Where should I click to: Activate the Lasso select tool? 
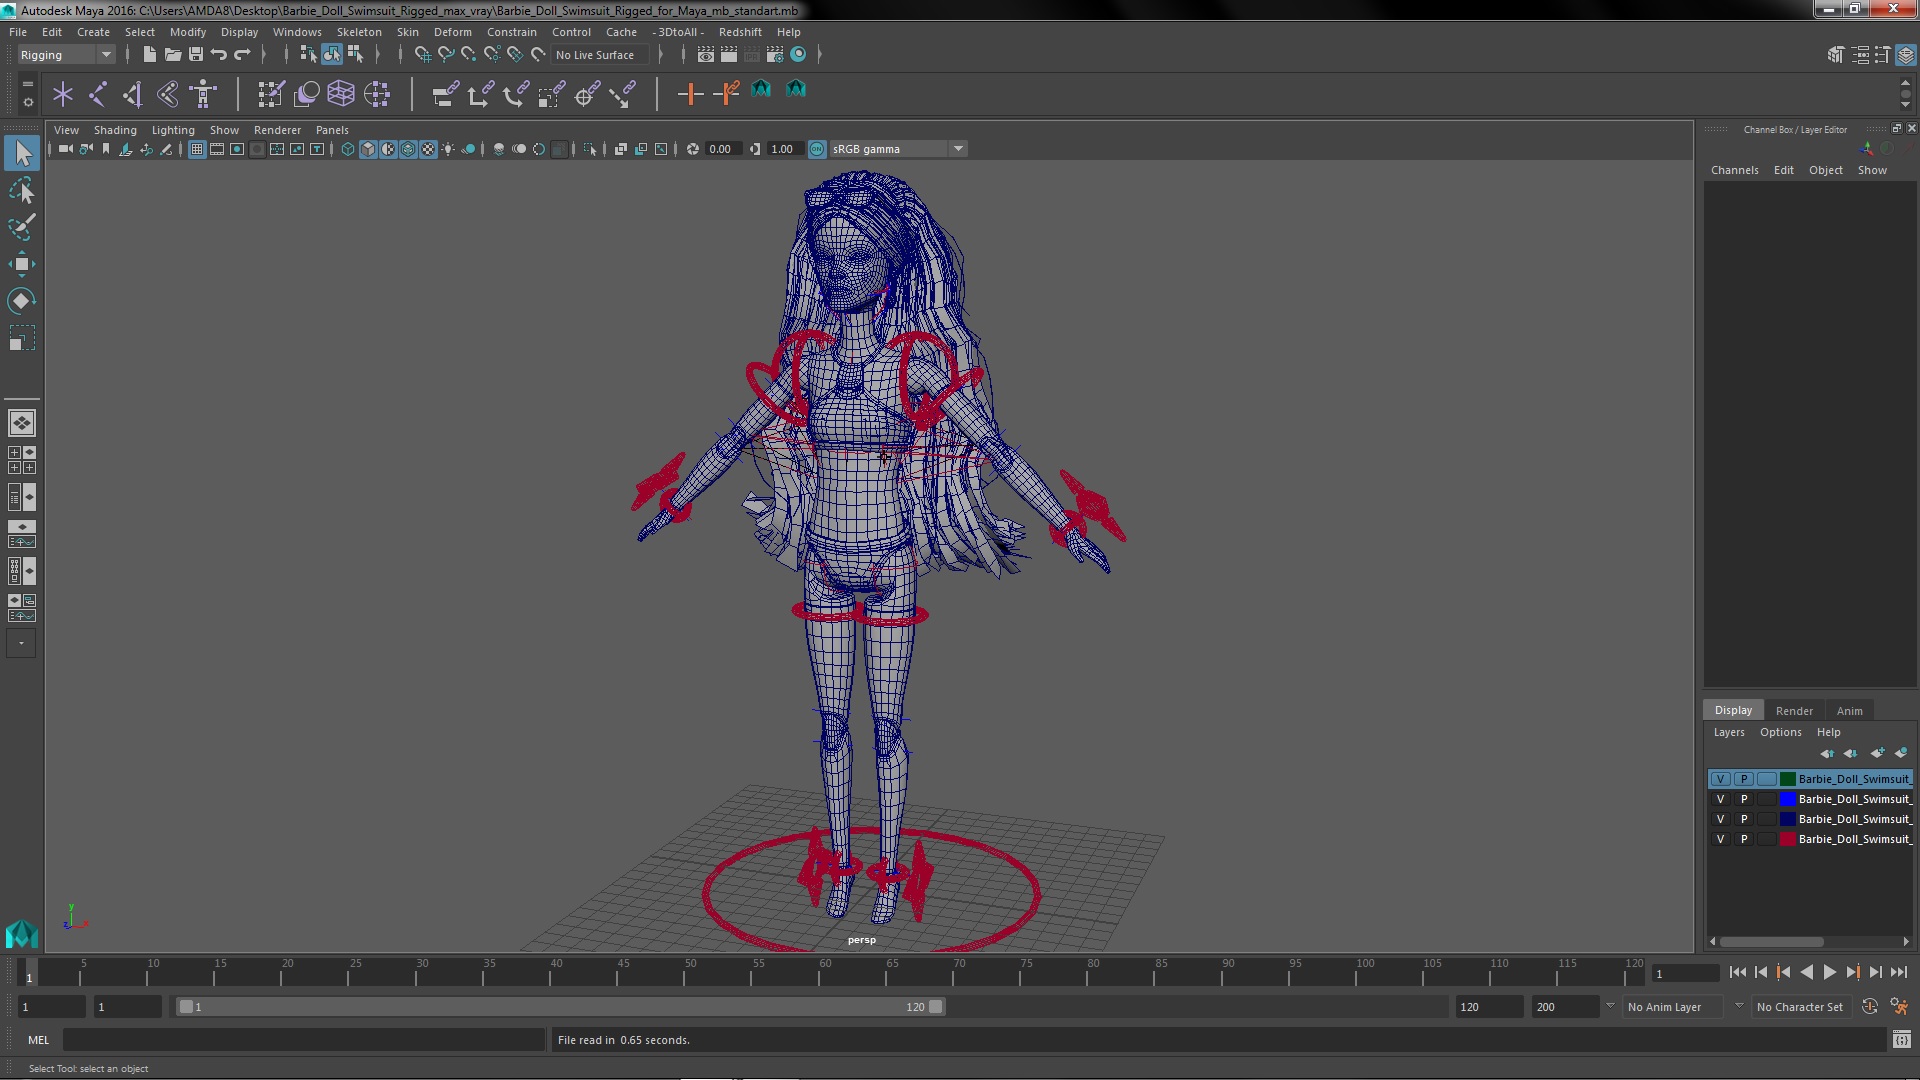(22, 190)
